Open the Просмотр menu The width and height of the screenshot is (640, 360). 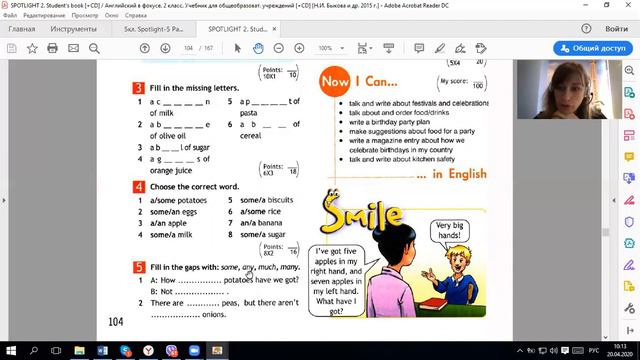click(85, 15)
